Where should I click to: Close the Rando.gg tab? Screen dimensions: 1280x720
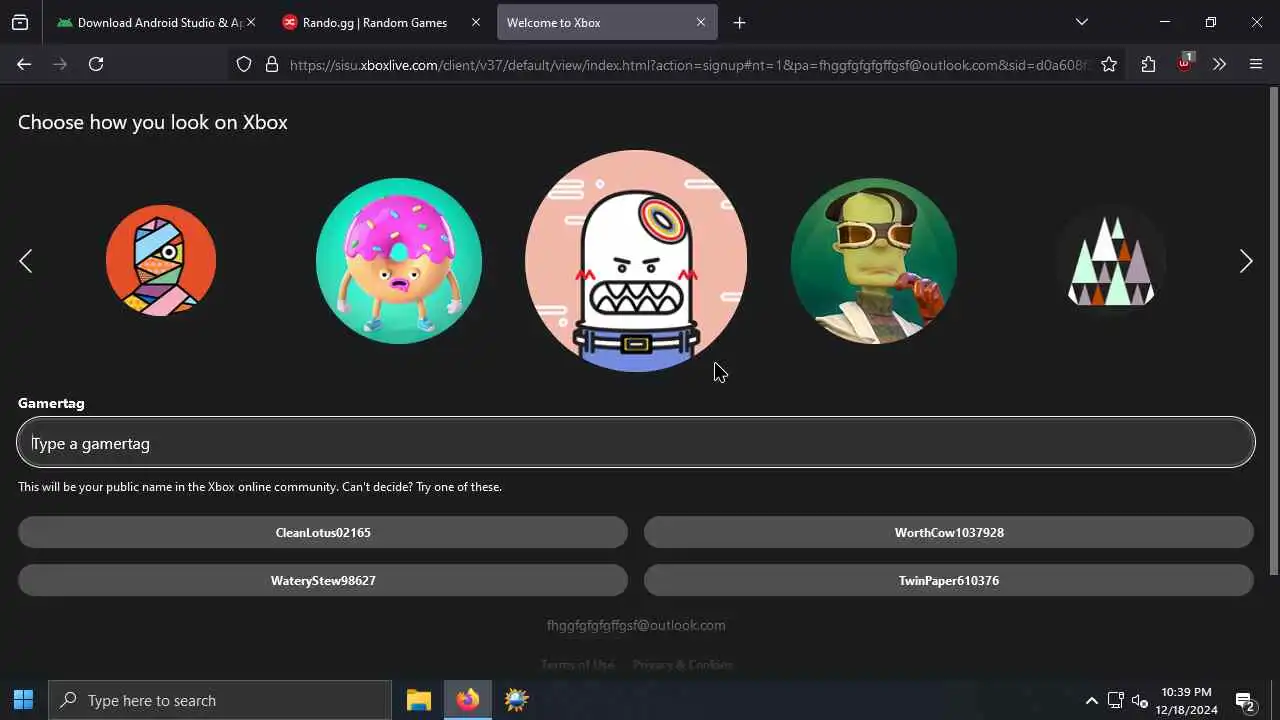(476, 22)
